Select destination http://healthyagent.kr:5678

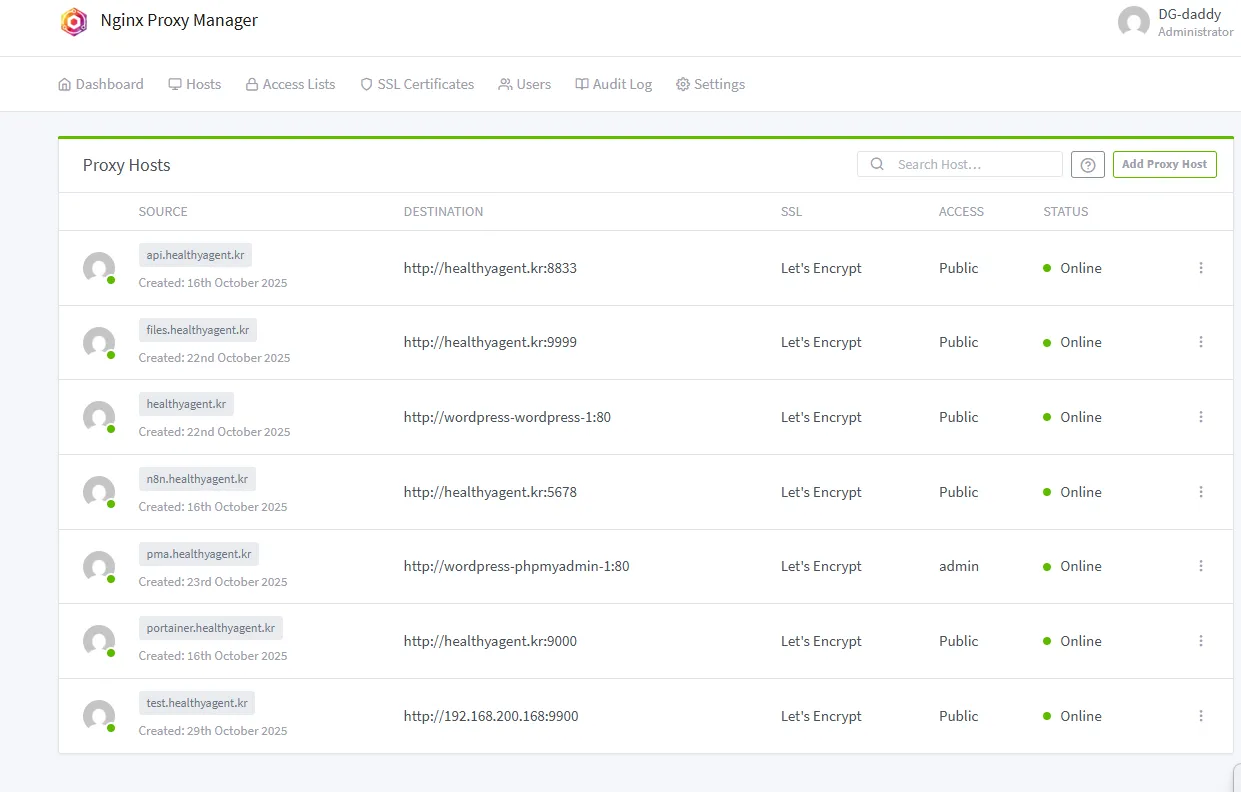[490, 492]
